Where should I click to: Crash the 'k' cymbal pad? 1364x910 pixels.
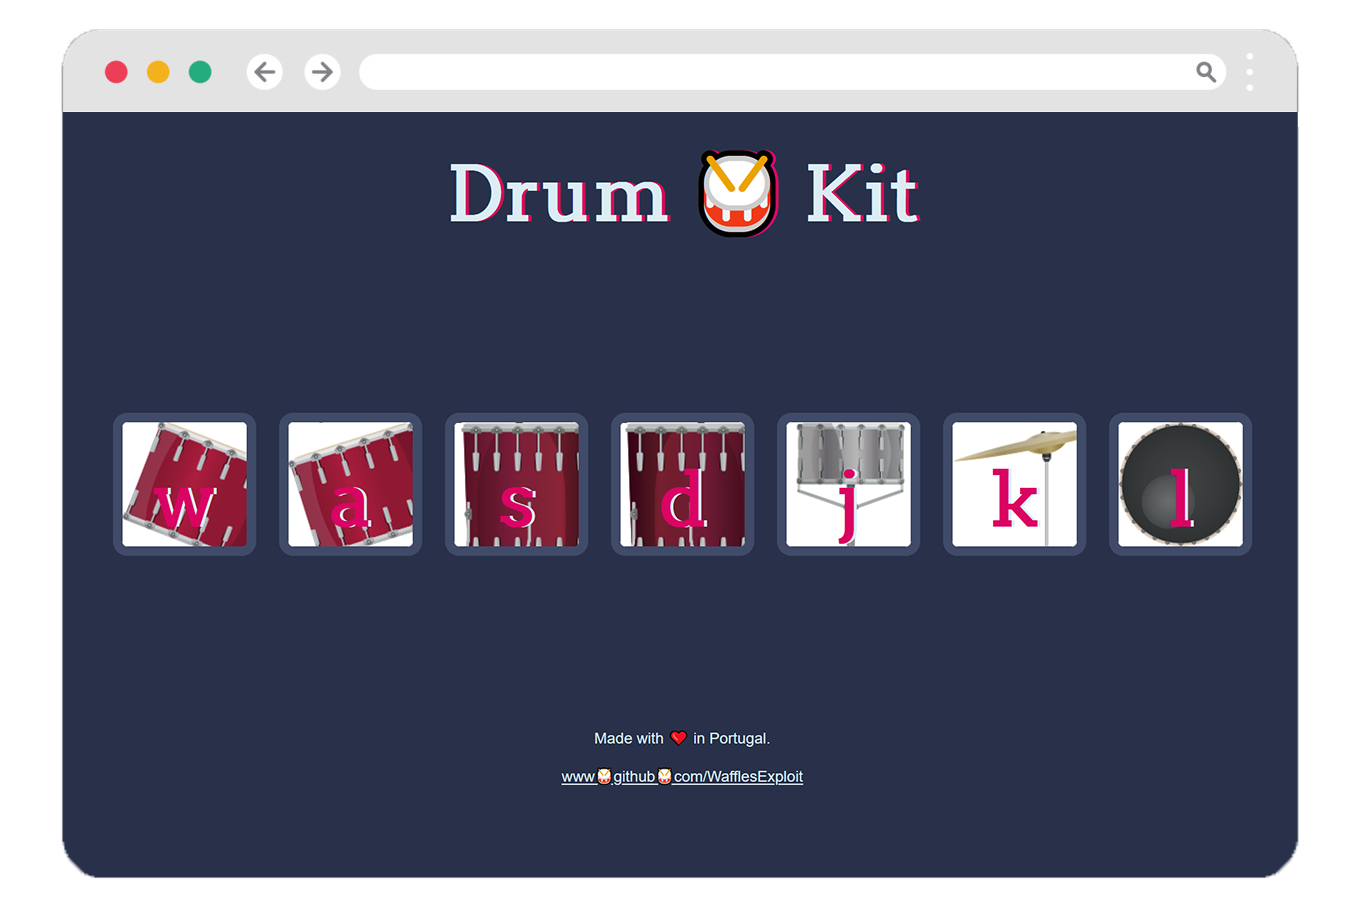click(x=1014, y=484)
